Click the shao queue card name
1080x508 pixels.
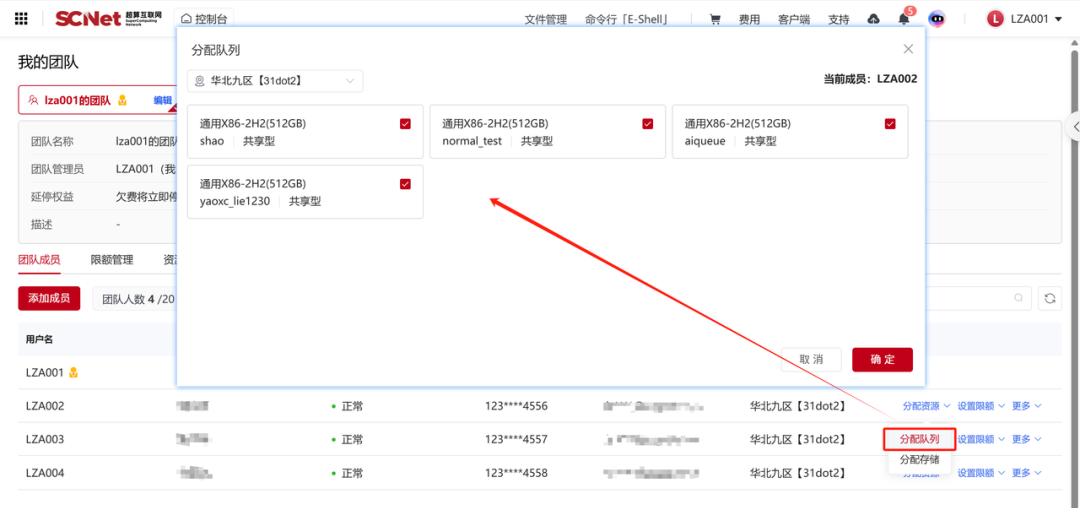[x=212, y=141]
